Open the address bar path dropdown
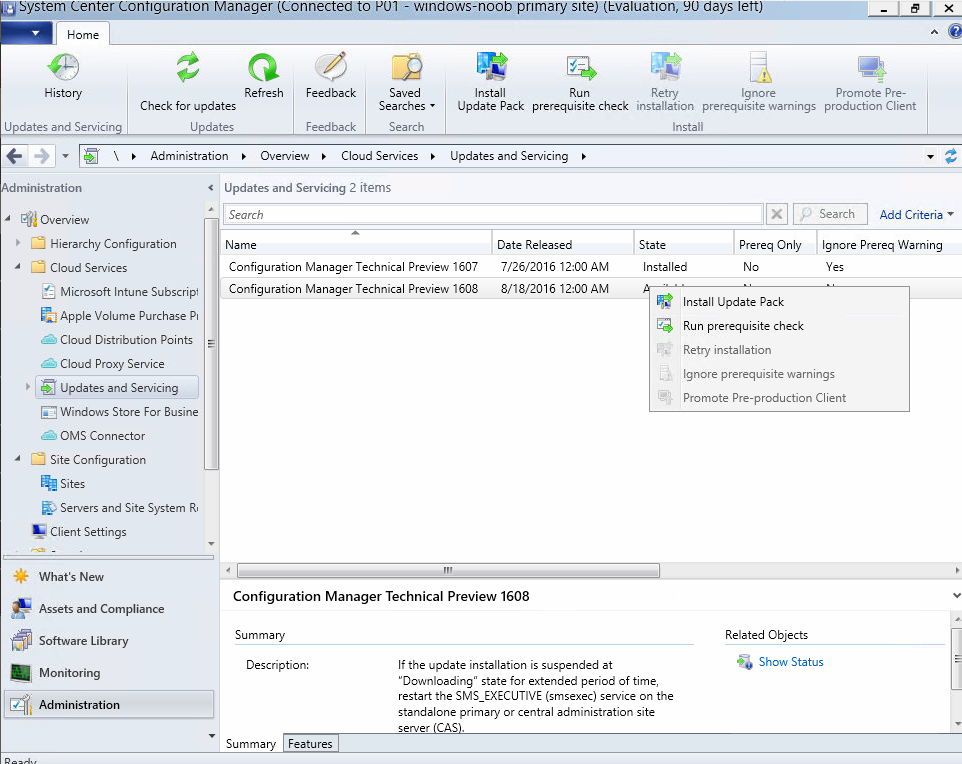 (x=930, y=156)
